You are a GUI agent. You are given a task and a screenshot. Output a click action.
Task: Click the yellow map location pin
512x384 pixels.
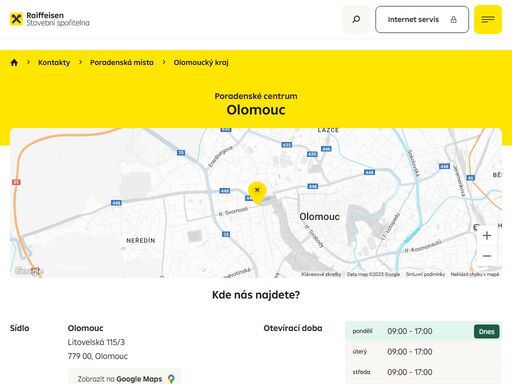[257, 192]
